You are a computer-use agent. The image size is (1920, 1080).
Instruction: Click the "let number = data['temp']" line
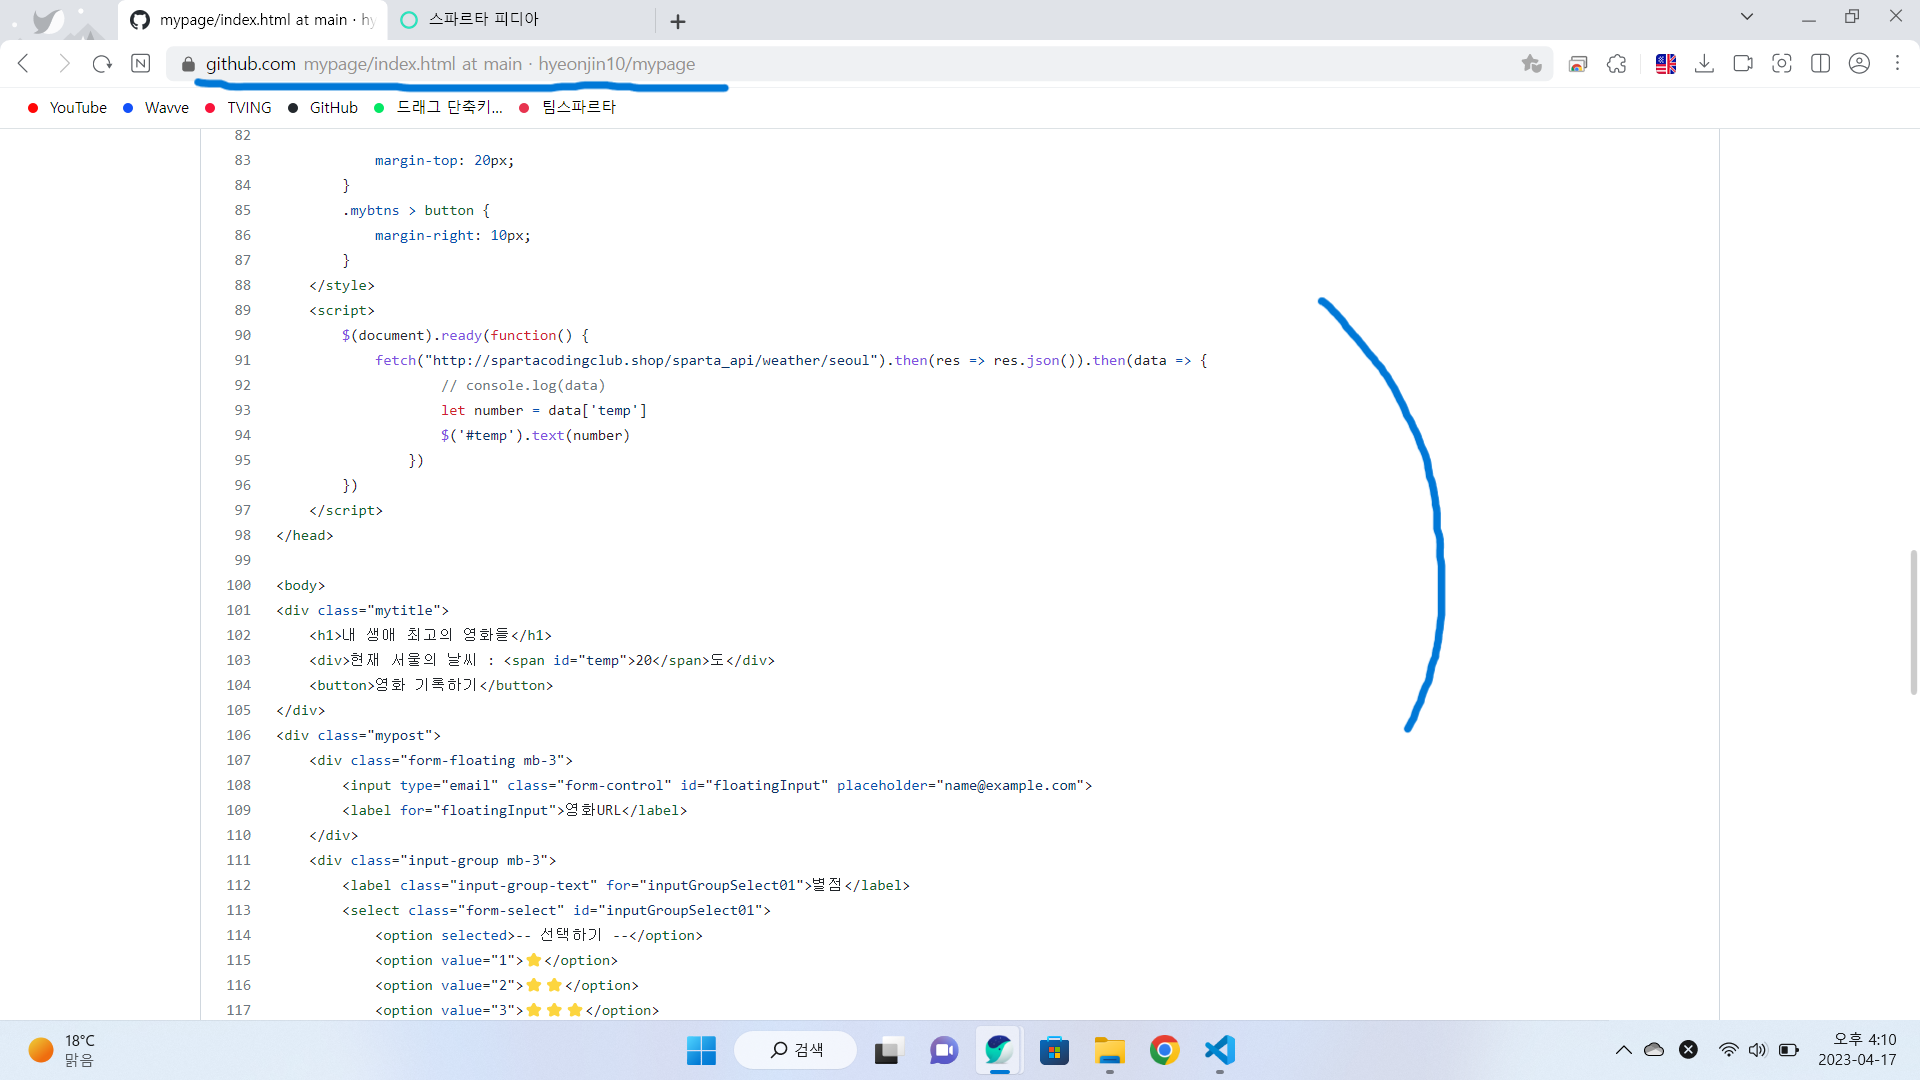pyautogui.click(x=544, y=410)
